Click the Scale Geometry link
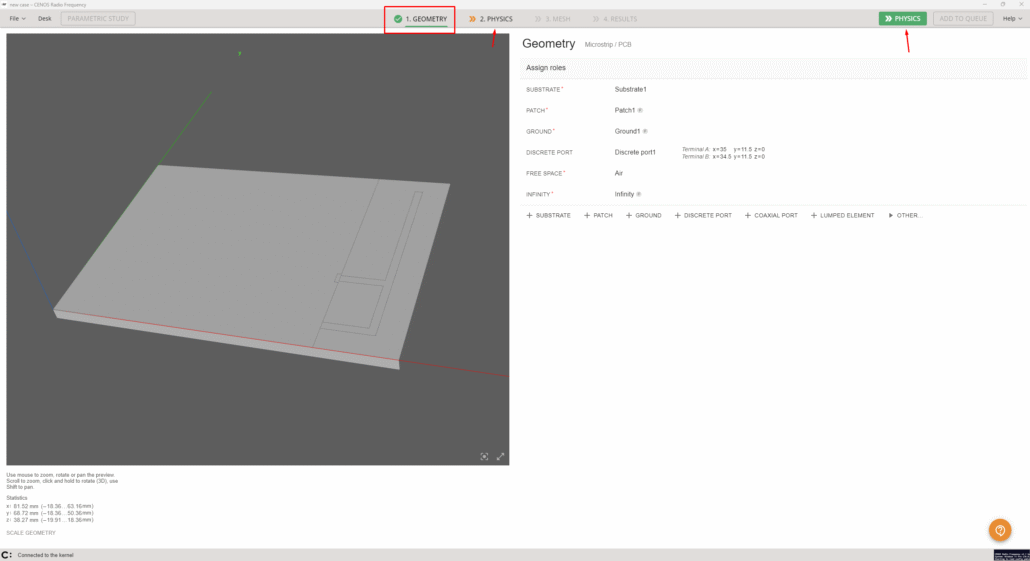1030x561 pixels. [31, 532]
